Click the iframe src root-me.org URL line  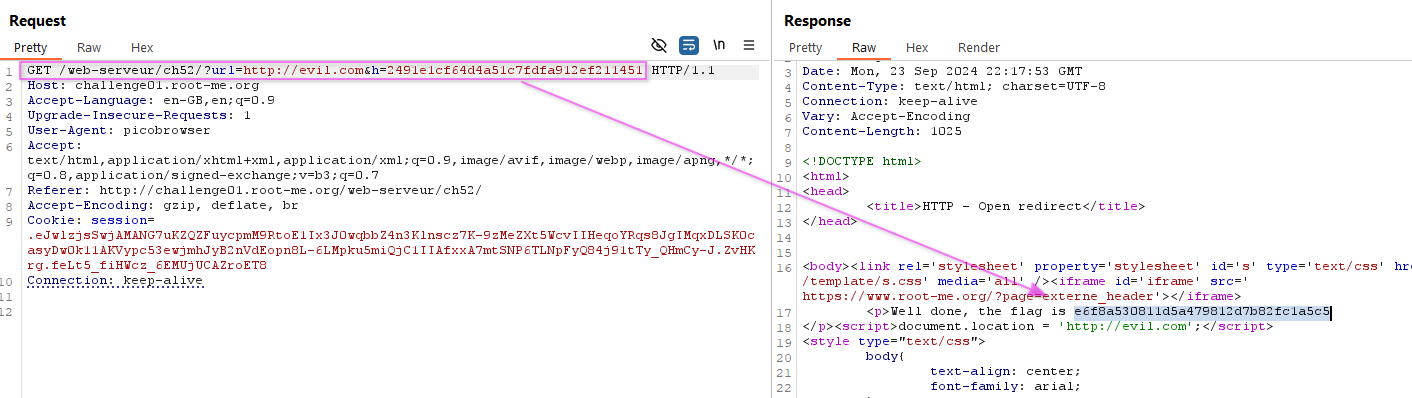click(x=1022, y=296)
